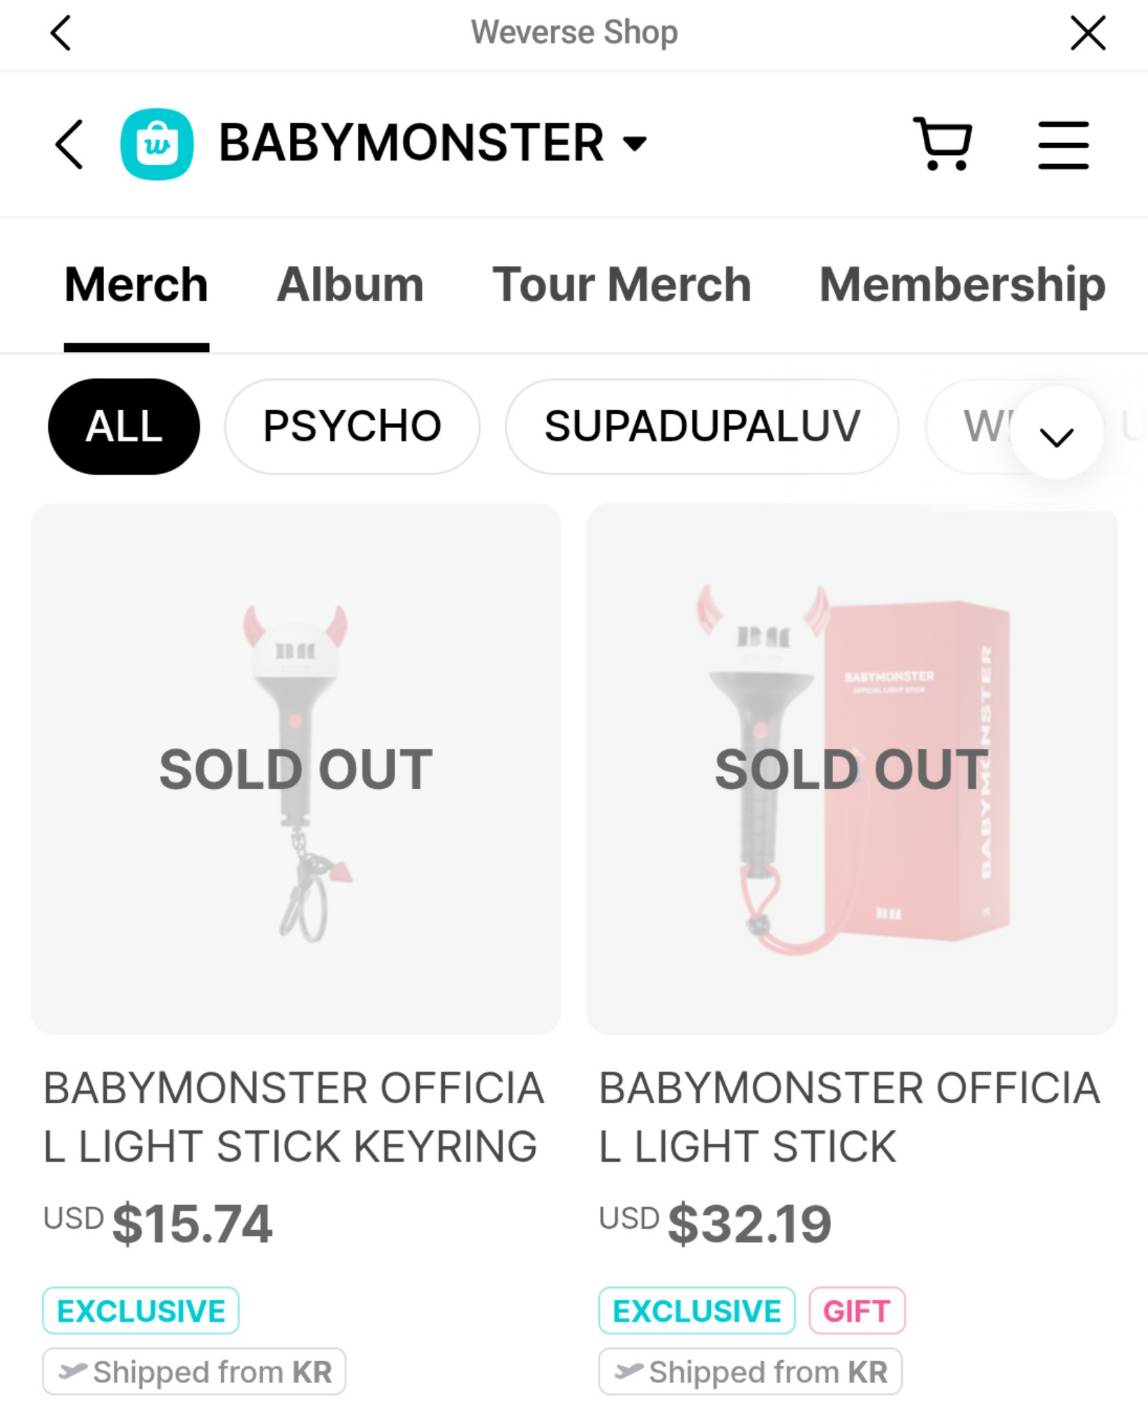Filter by SUPADUPALUV collection
The height and width of the screenshot is (1425, 1148).
click(701, 427)
